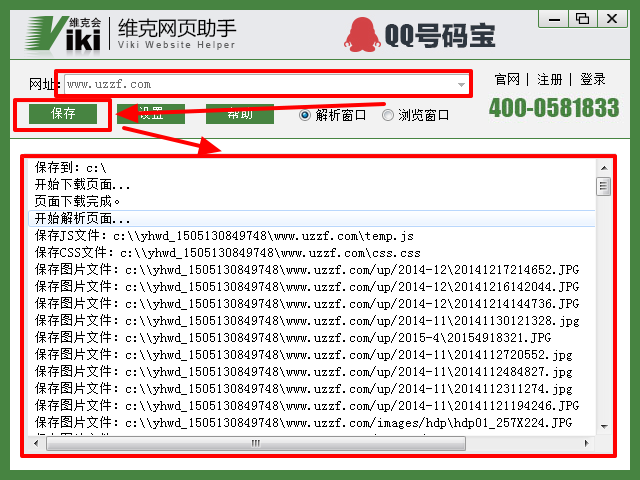Click the log scroll up arrow
Image resolution: width=640 pixels, height=480 pixels.
(604, 168)
